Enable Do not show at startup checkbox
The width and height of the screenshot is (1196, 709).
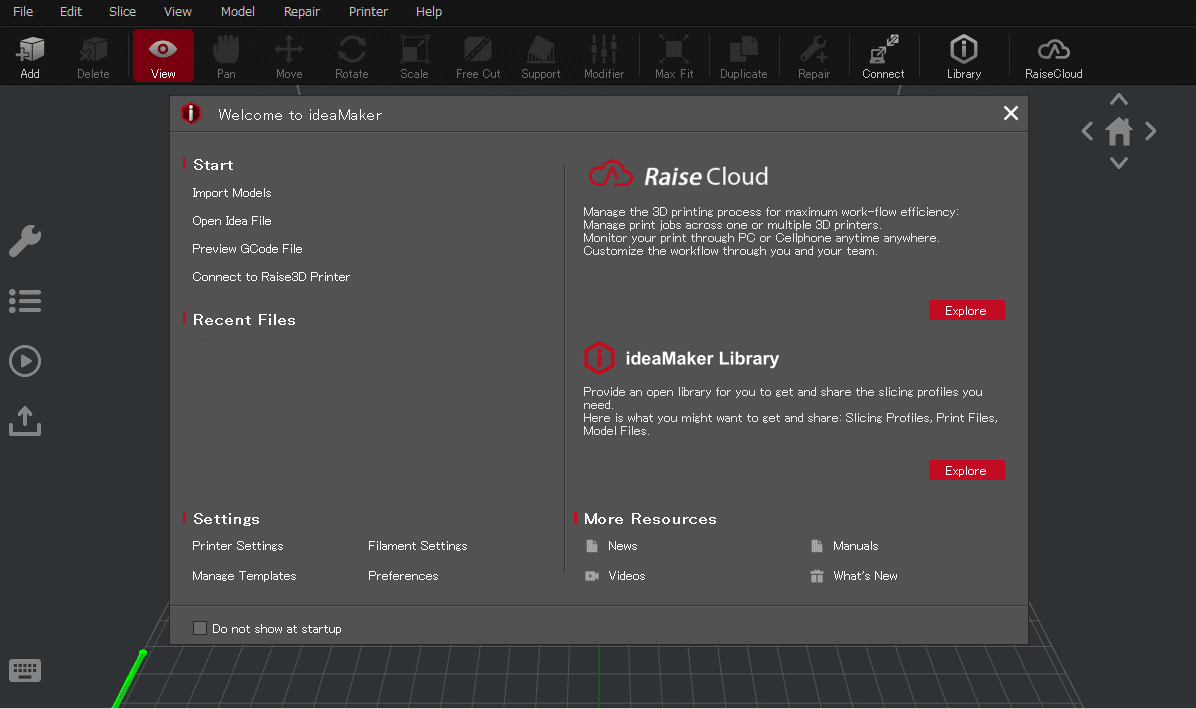pyautogui.click(x=200, y=628)
